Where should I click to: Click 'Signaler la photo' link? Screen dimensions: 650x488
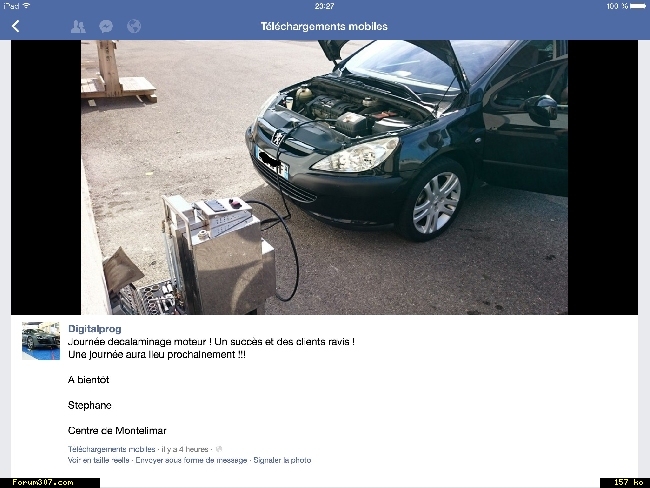pyautogui.click(x=282, y=460)
